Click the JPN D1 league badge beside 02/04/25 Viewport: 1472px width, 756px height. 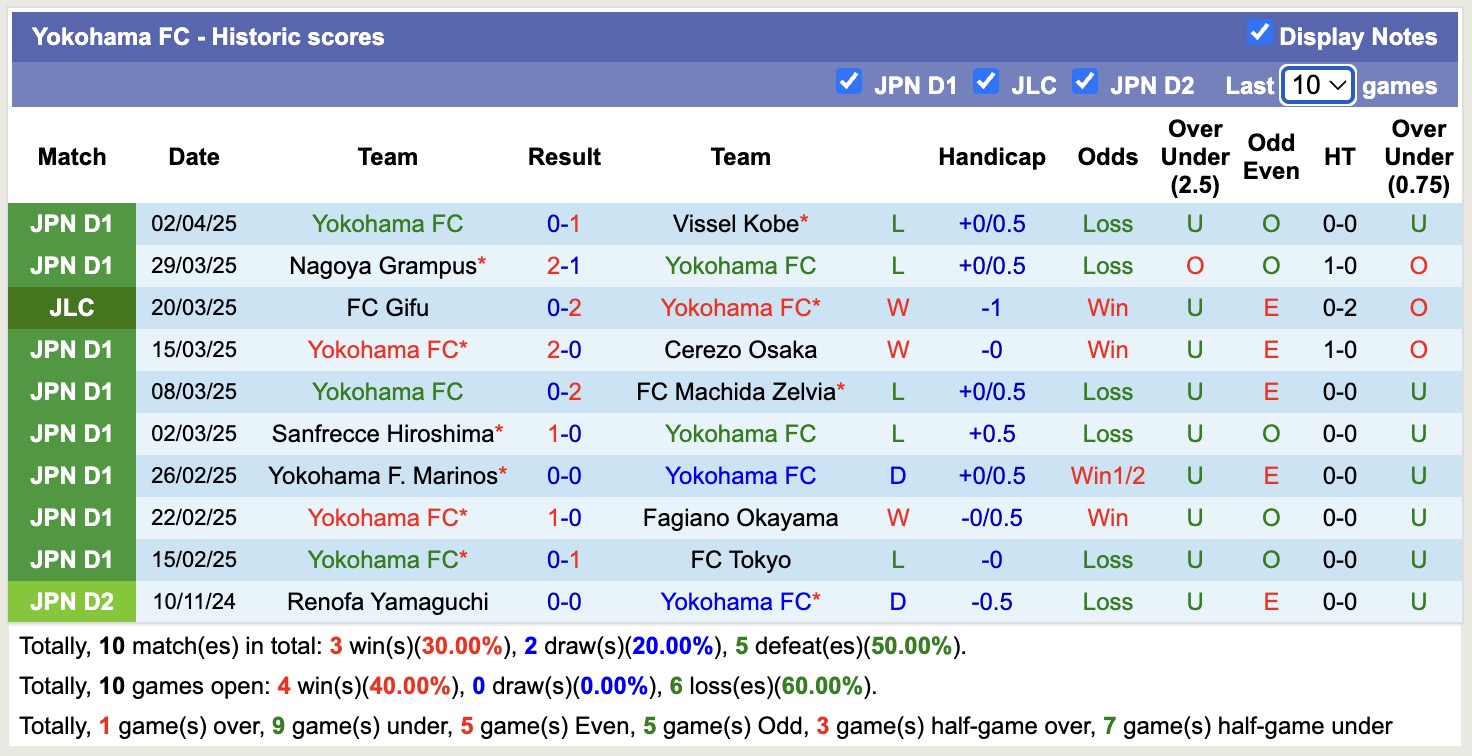pos(71,224)
